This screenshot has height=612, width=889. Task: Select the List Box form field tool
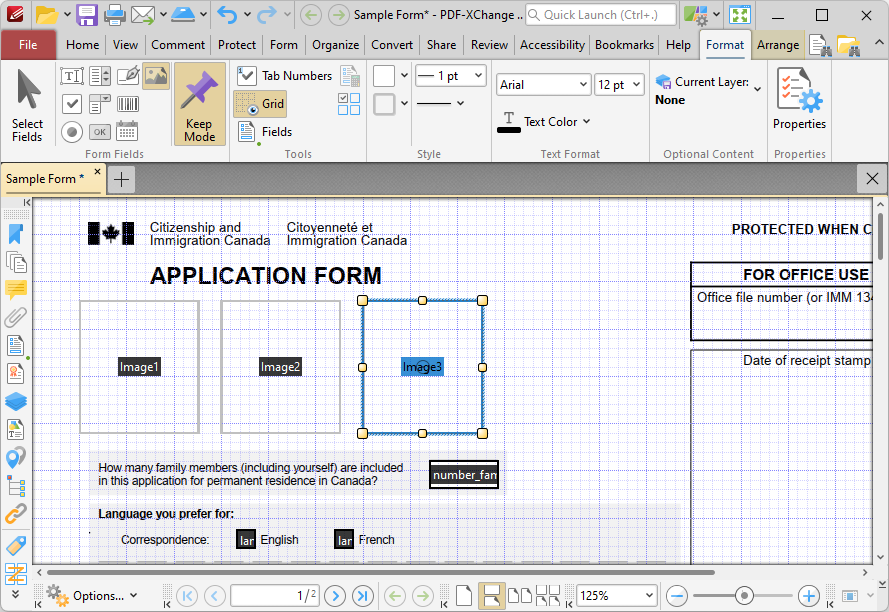(x=100, y=76)
